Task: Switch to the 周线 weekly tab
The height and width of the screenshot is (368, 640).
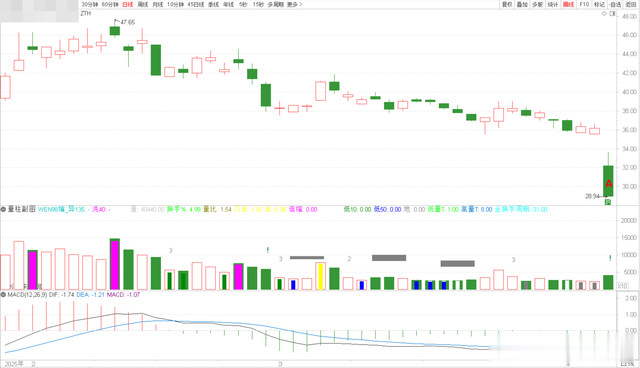Action: tap(143, 4)
